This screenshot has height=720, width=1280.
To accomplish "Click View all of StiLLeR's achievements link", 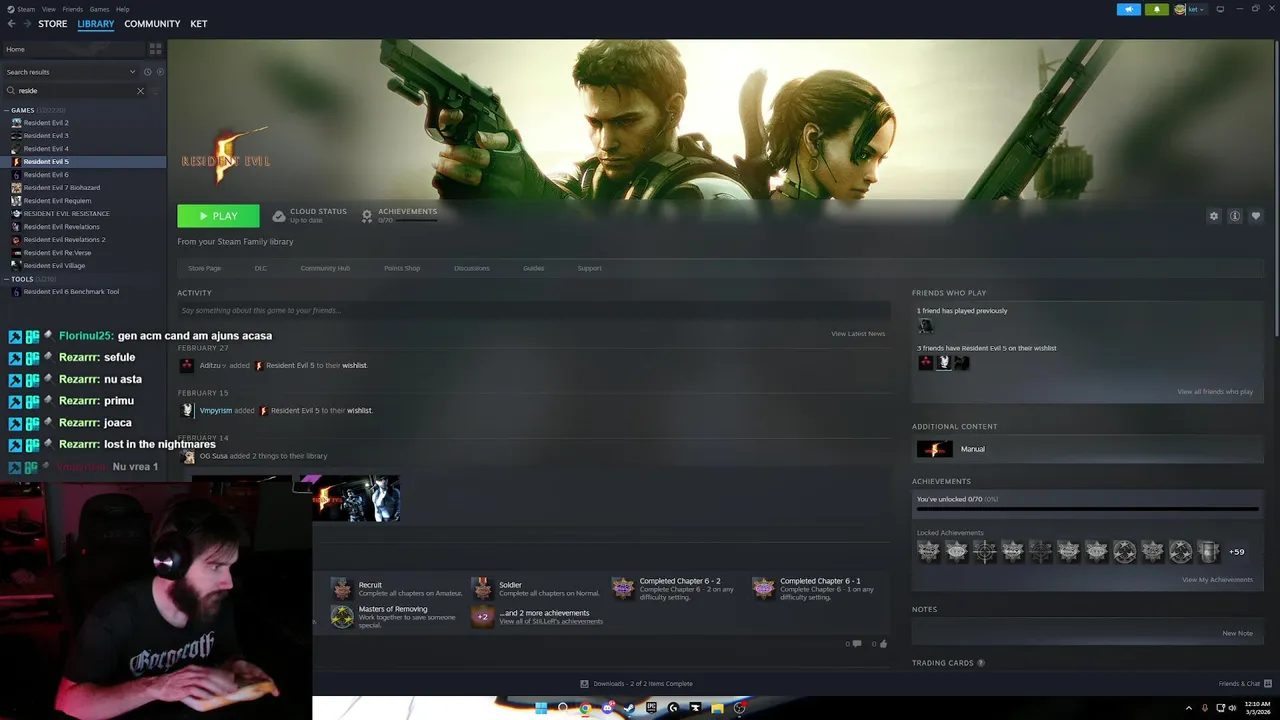I will [551, 622].
